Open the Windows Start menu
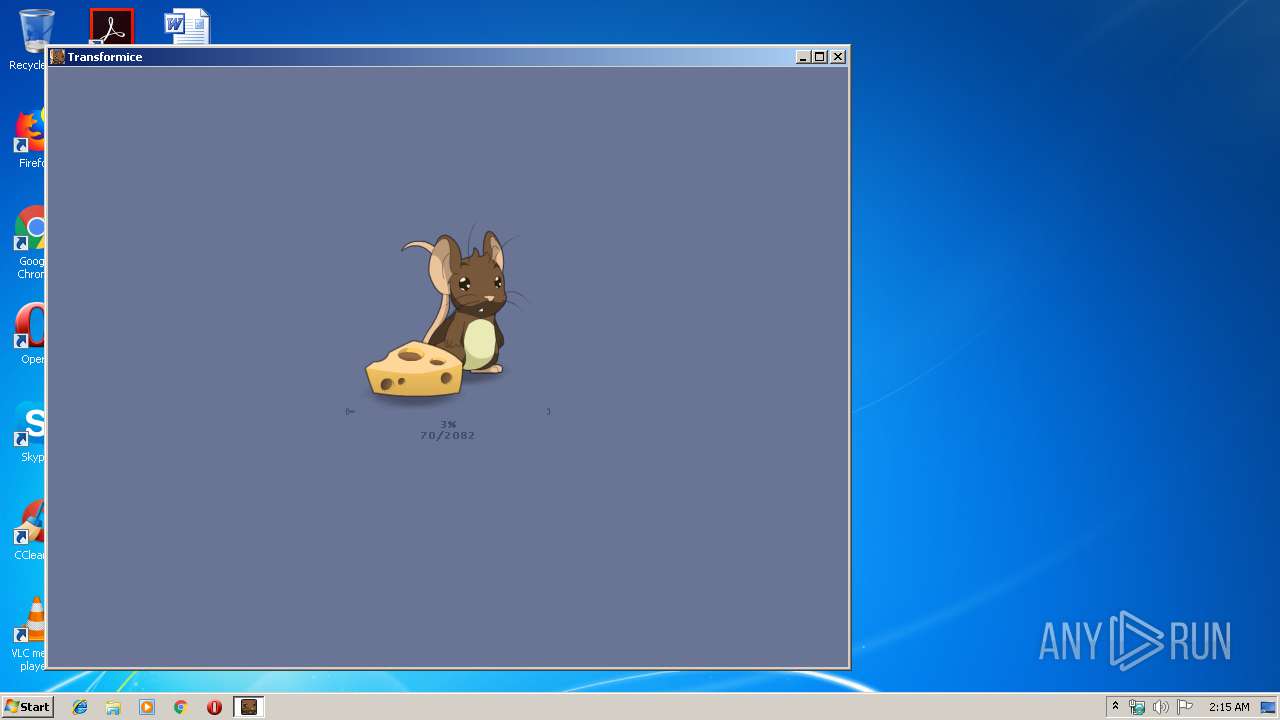 click(x=27, y=706)
